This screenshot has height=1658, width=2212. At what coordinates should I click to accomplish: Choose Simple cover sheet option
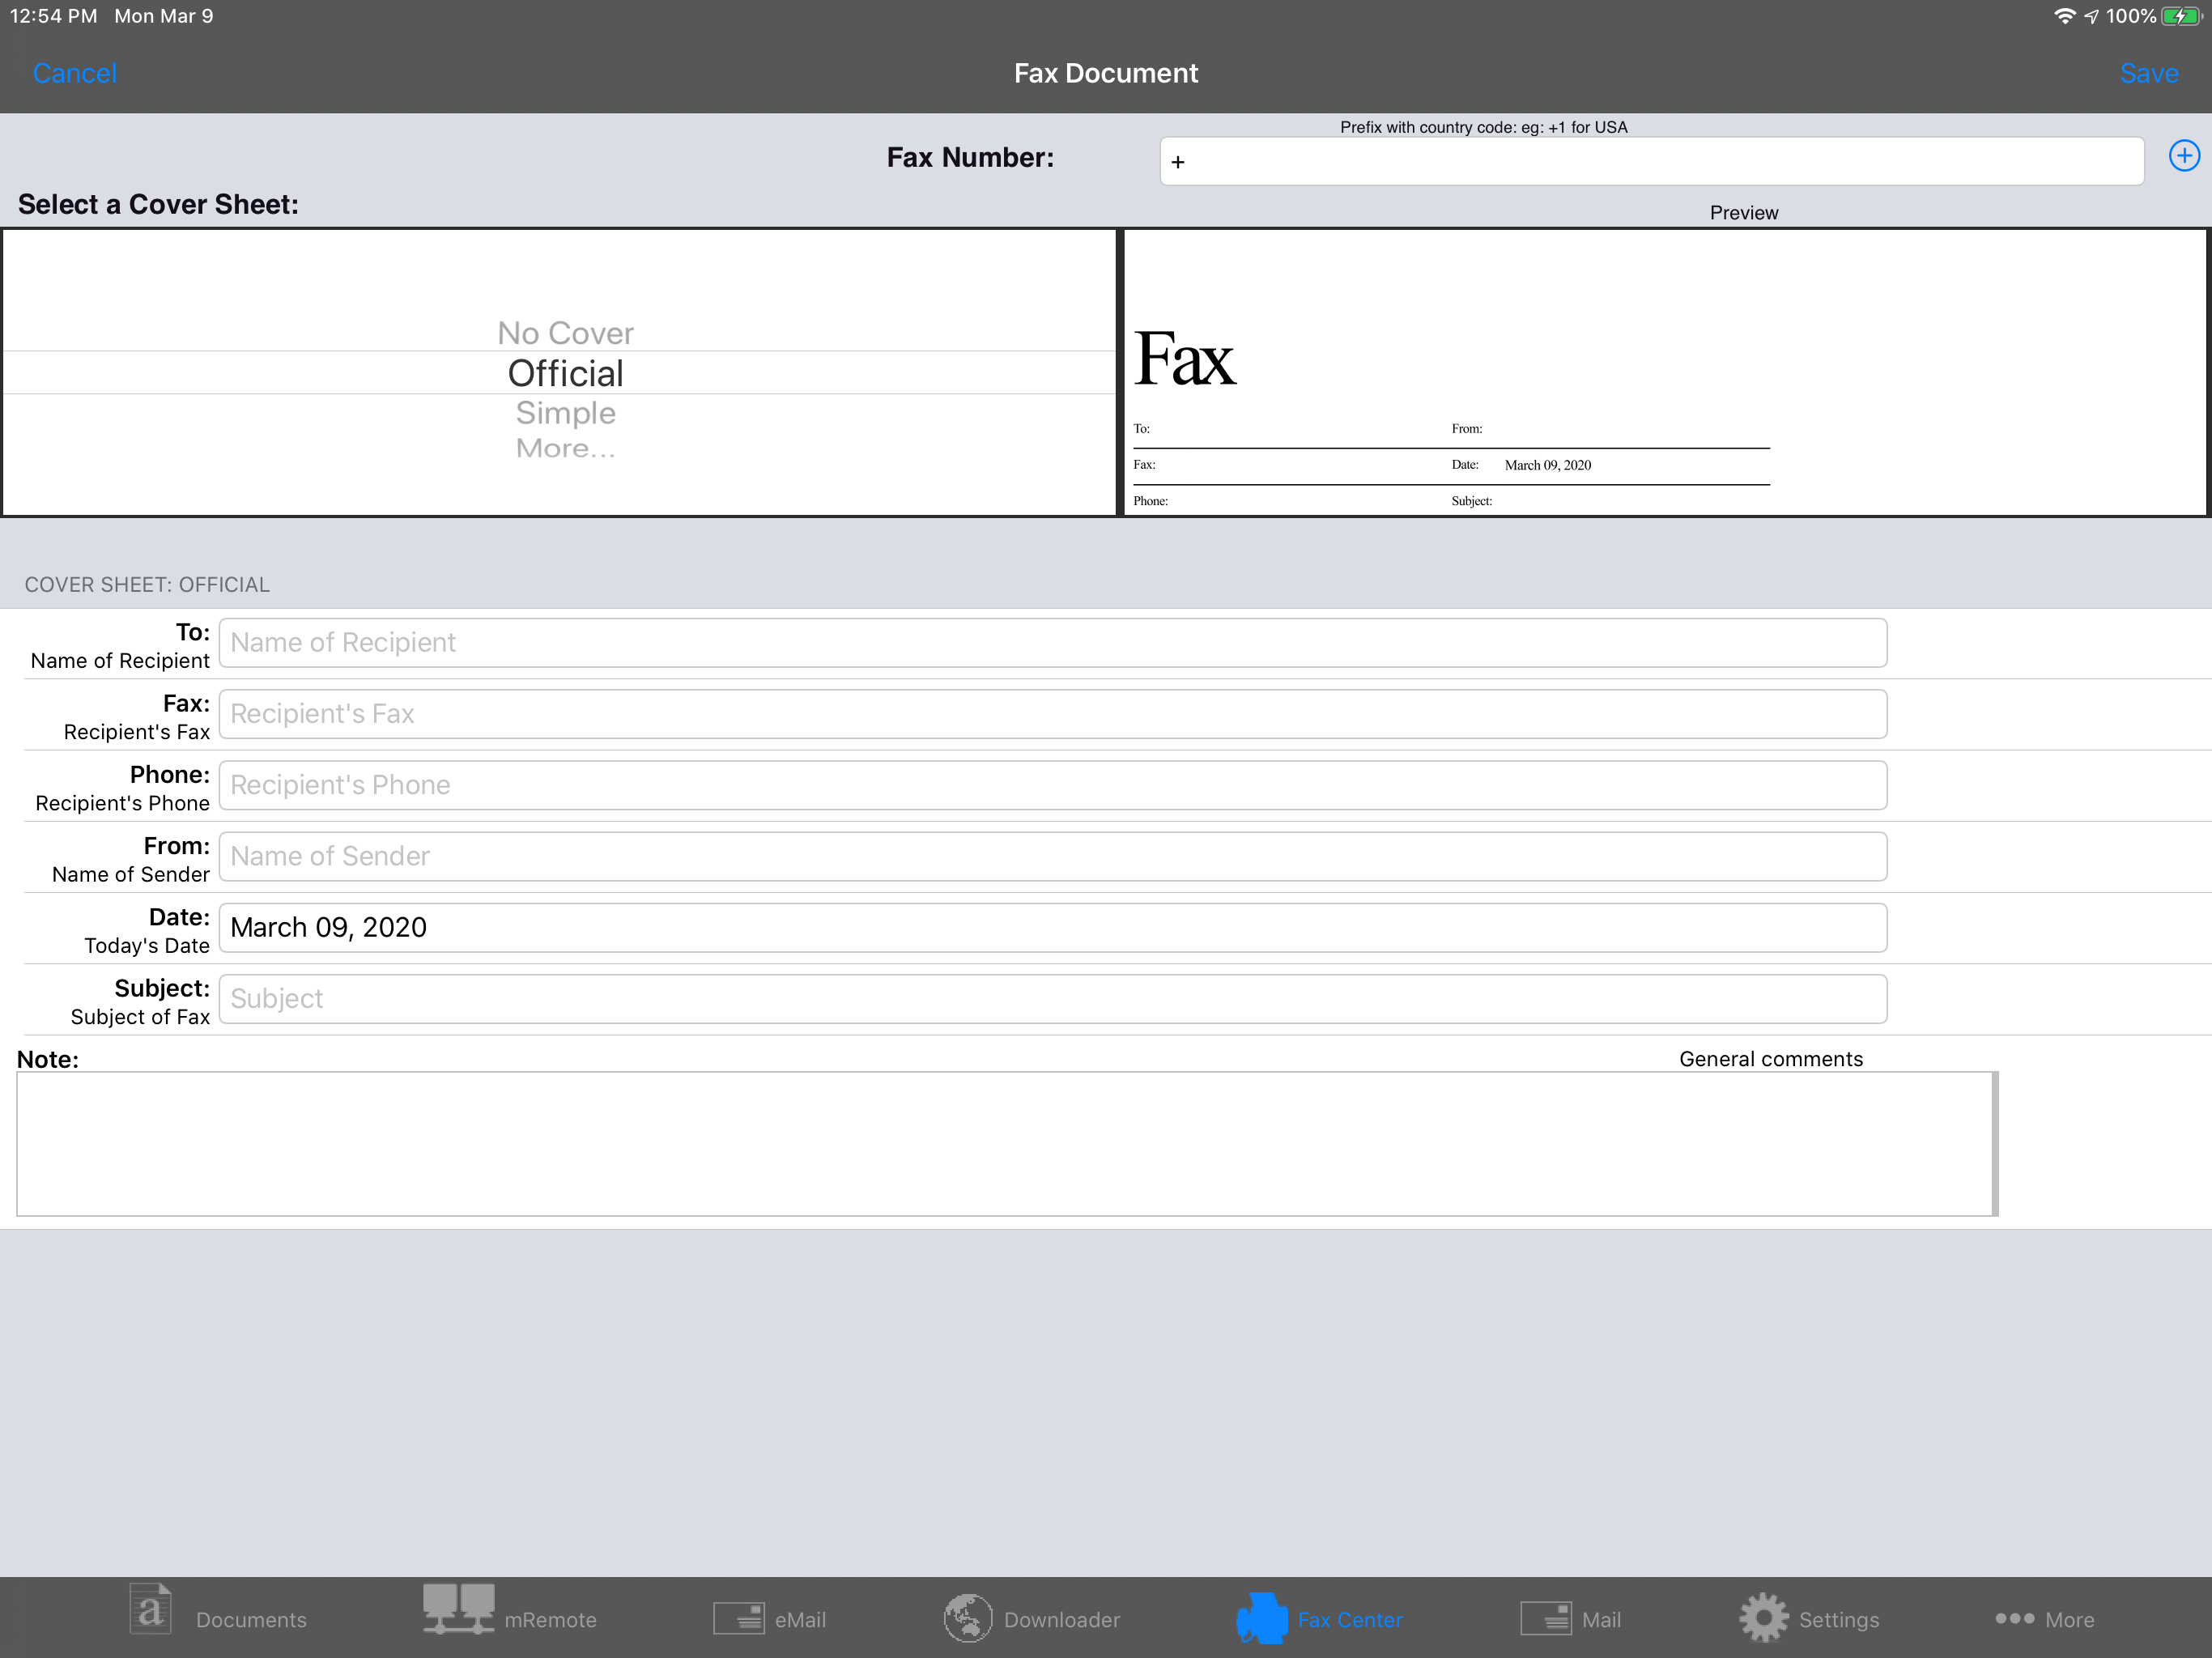coord(566,413)
